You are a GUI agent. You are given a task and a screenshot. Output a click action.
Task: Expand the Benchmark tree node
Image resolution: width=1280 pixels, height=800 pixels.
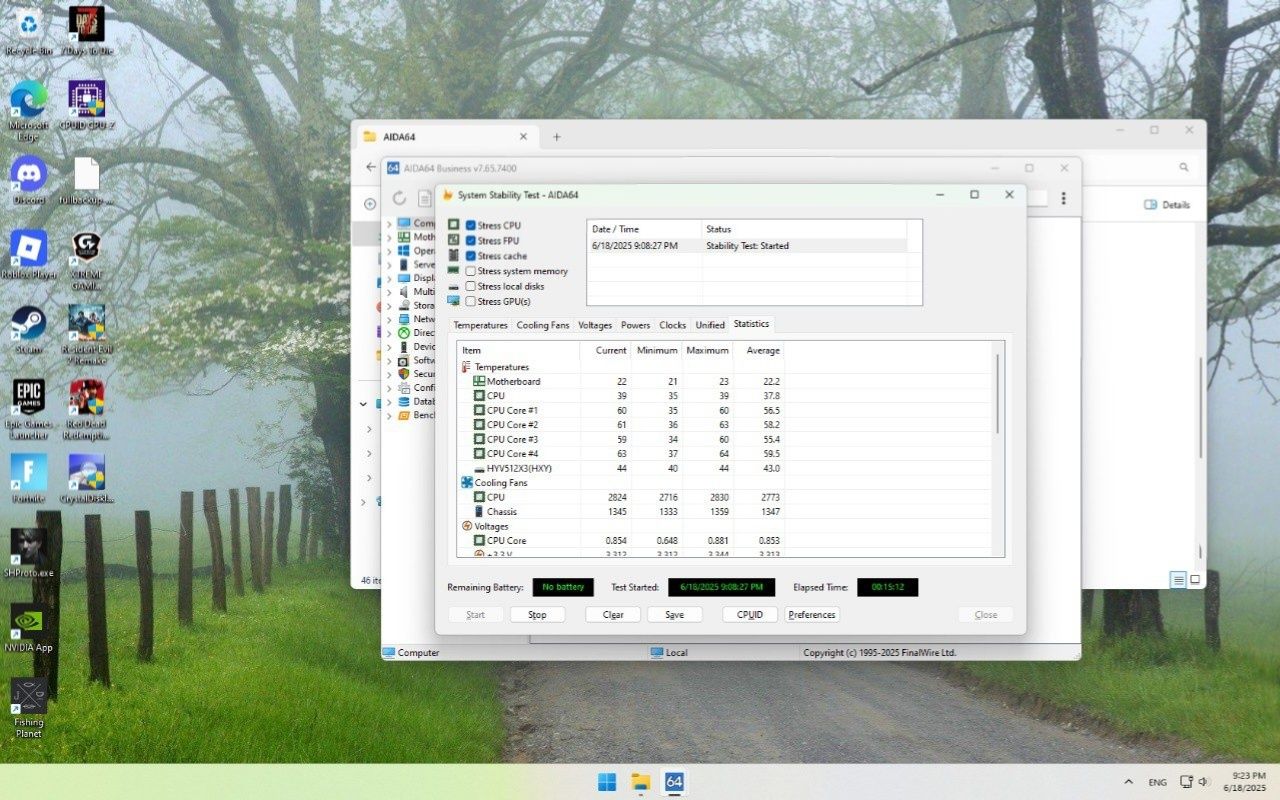tap(389, 415)
